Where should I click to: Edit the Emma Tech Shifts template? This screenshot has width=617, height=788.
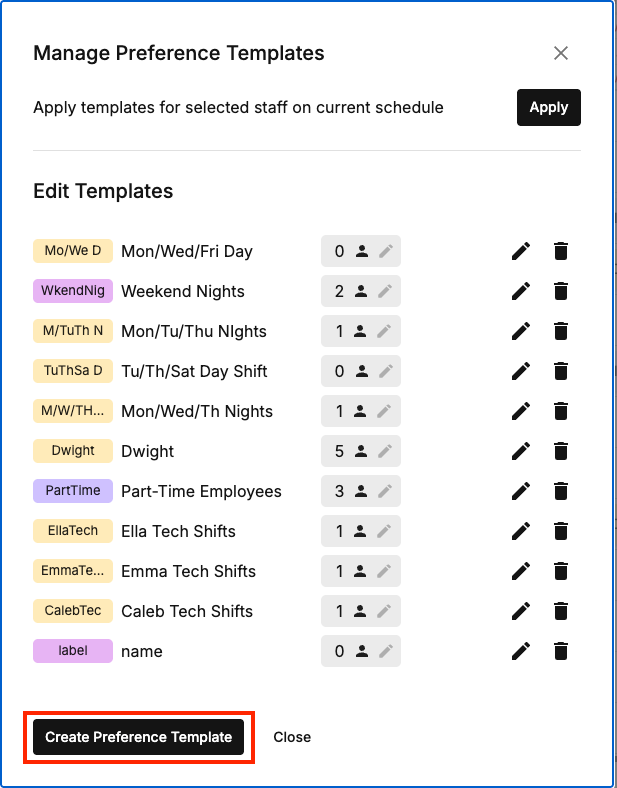pyautogui.click(x=520, y=571)
